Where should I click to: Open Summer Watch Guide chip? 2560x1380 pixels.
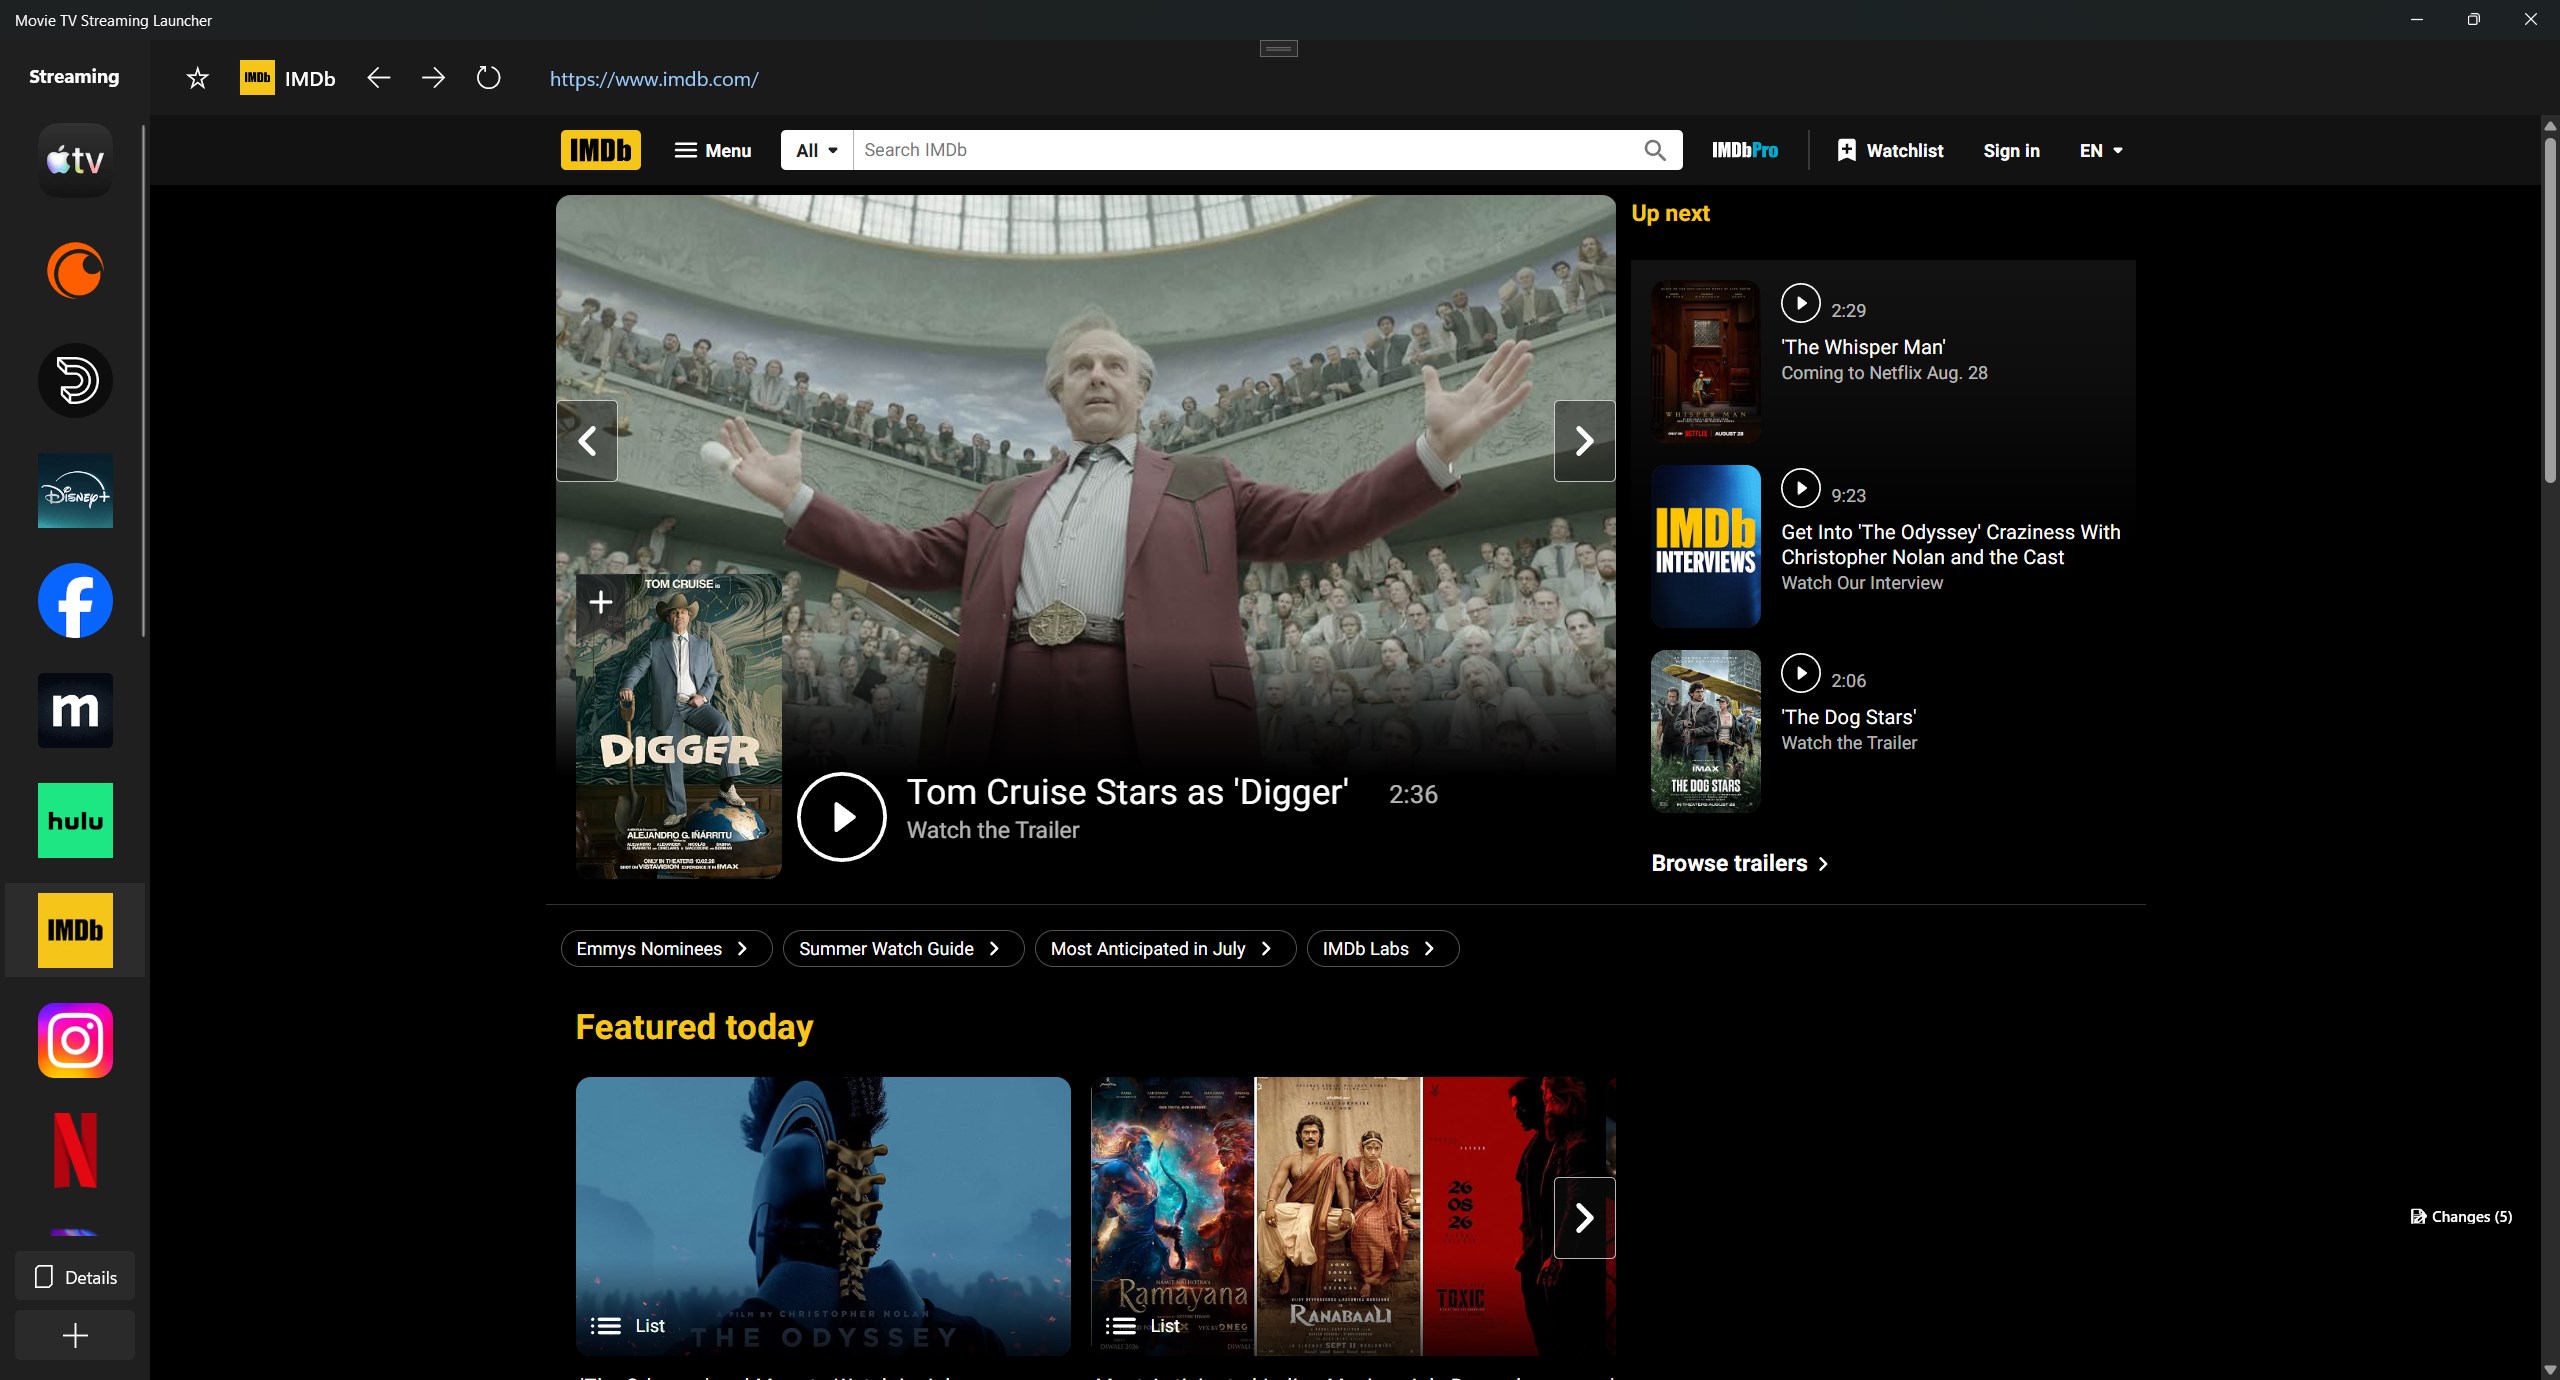pos(903,948)
